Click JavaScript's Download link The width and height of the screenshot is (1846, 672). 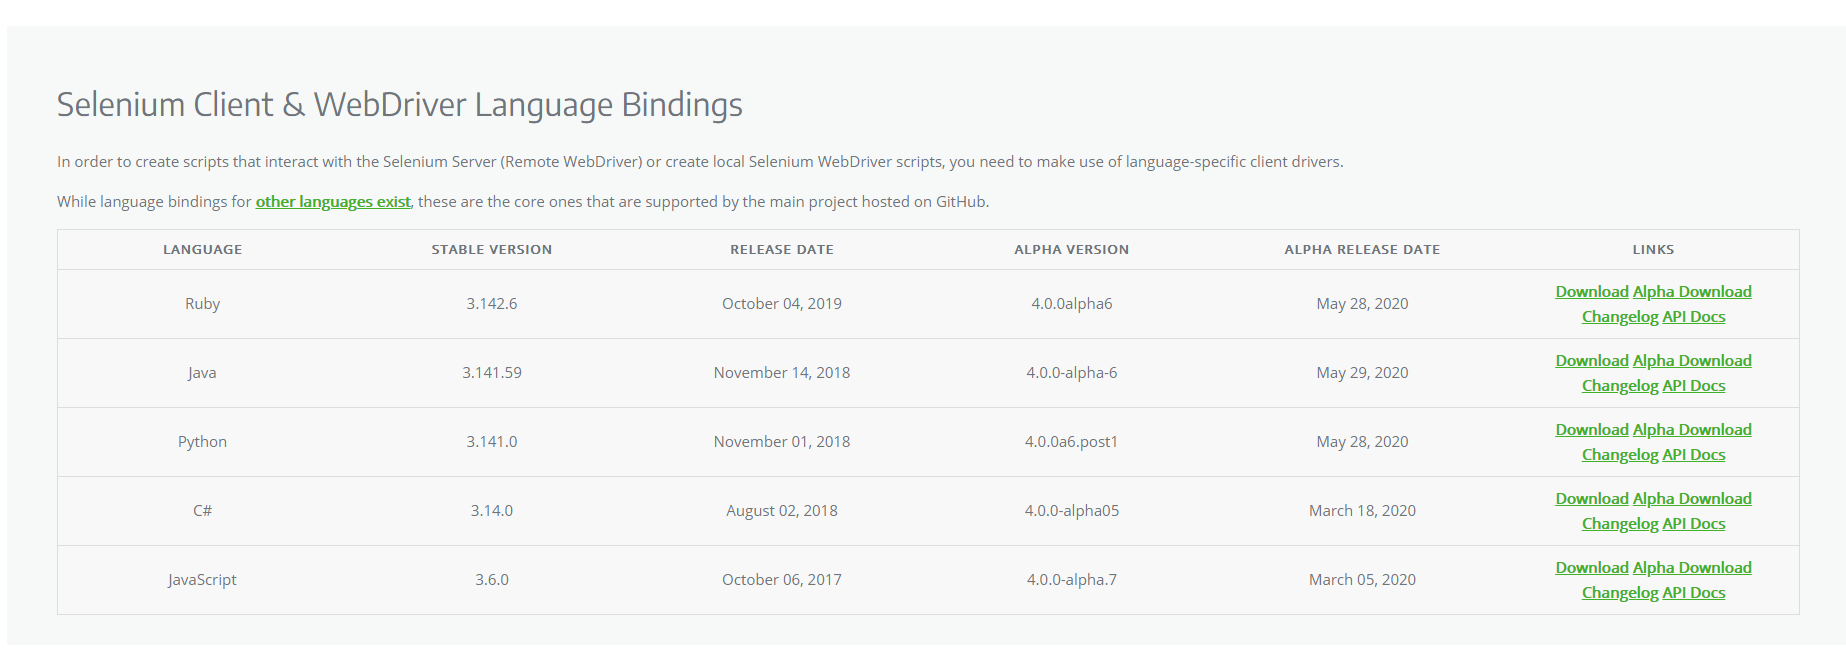pos(1591,568)
